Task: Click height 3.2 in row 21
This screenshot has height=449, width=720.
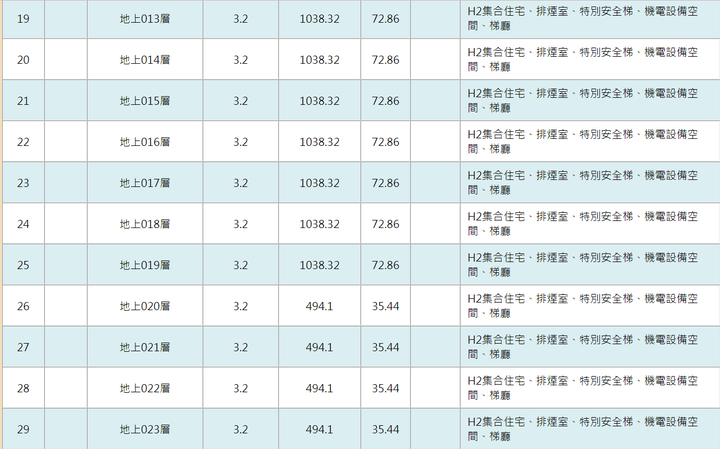Action: tap(241, 101)
